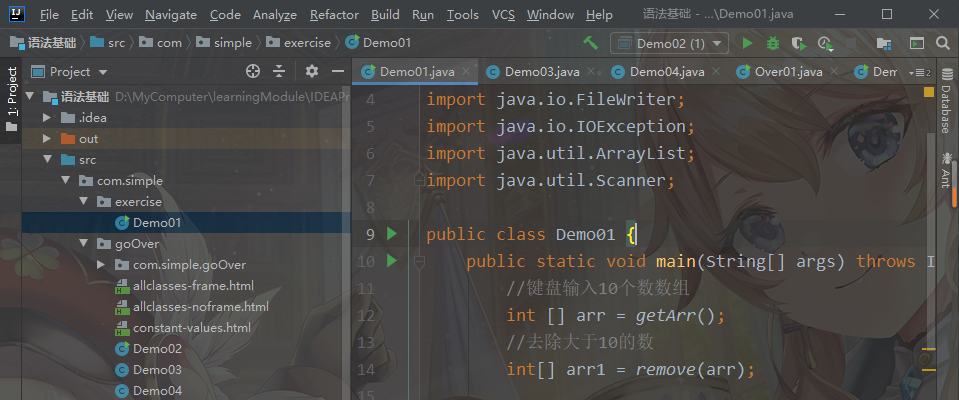
Task: Click the Run Anything window icon
Action: coord(916,43)
